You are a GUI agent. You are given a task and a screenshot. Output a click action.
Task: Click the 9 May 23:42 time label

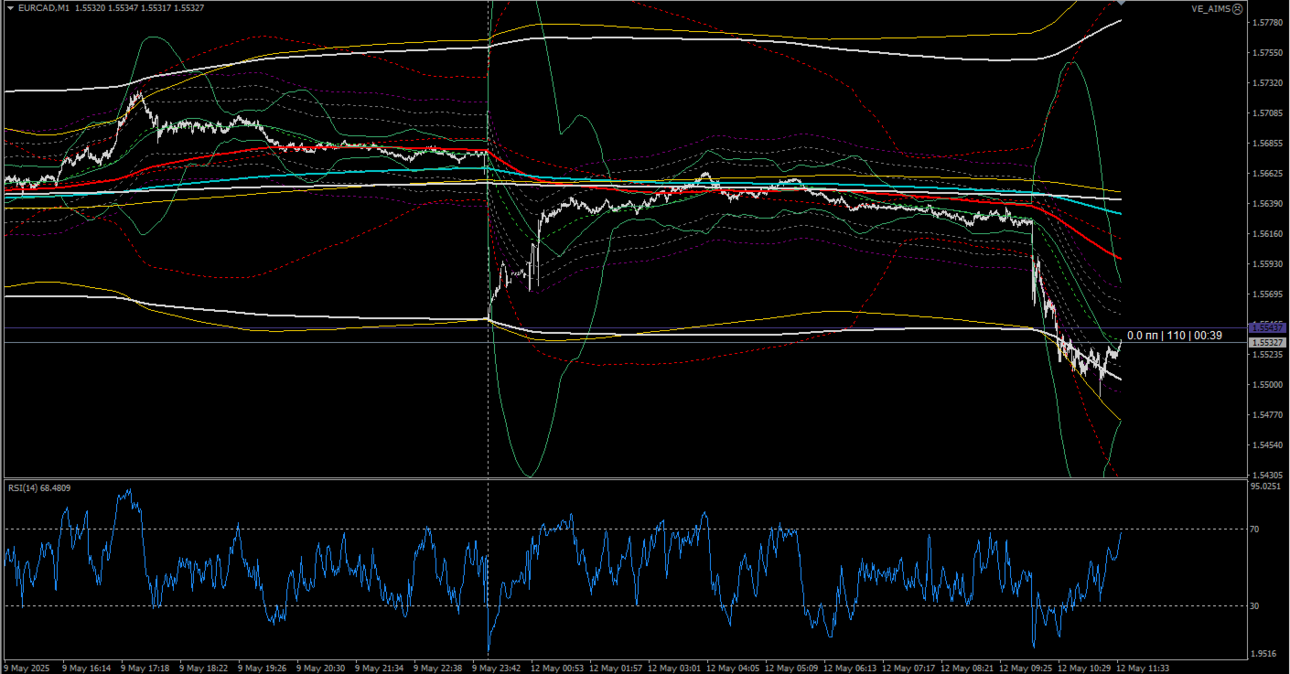click(497, 667)
